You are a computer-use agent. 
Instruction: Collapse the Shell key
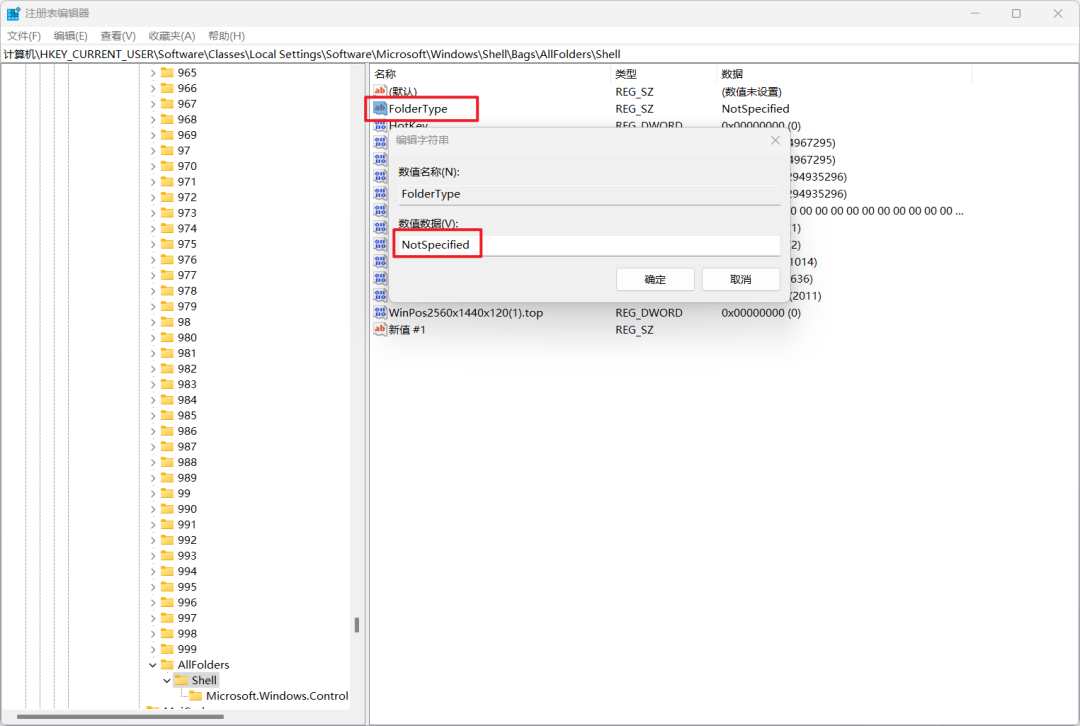coord(167,681)
